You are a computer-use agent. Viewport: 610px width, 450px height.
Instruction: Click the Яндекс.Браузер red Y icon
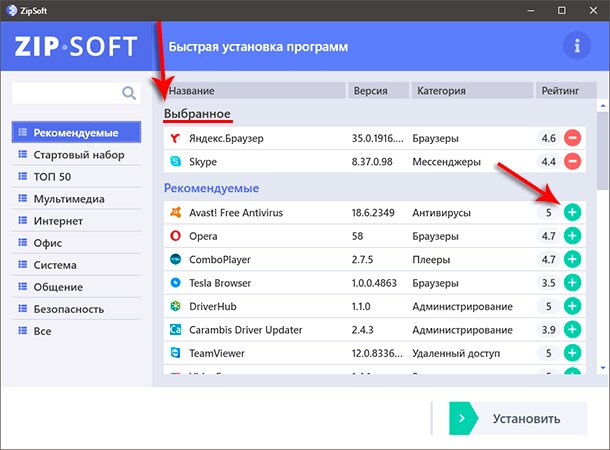(x=175, y=138)
